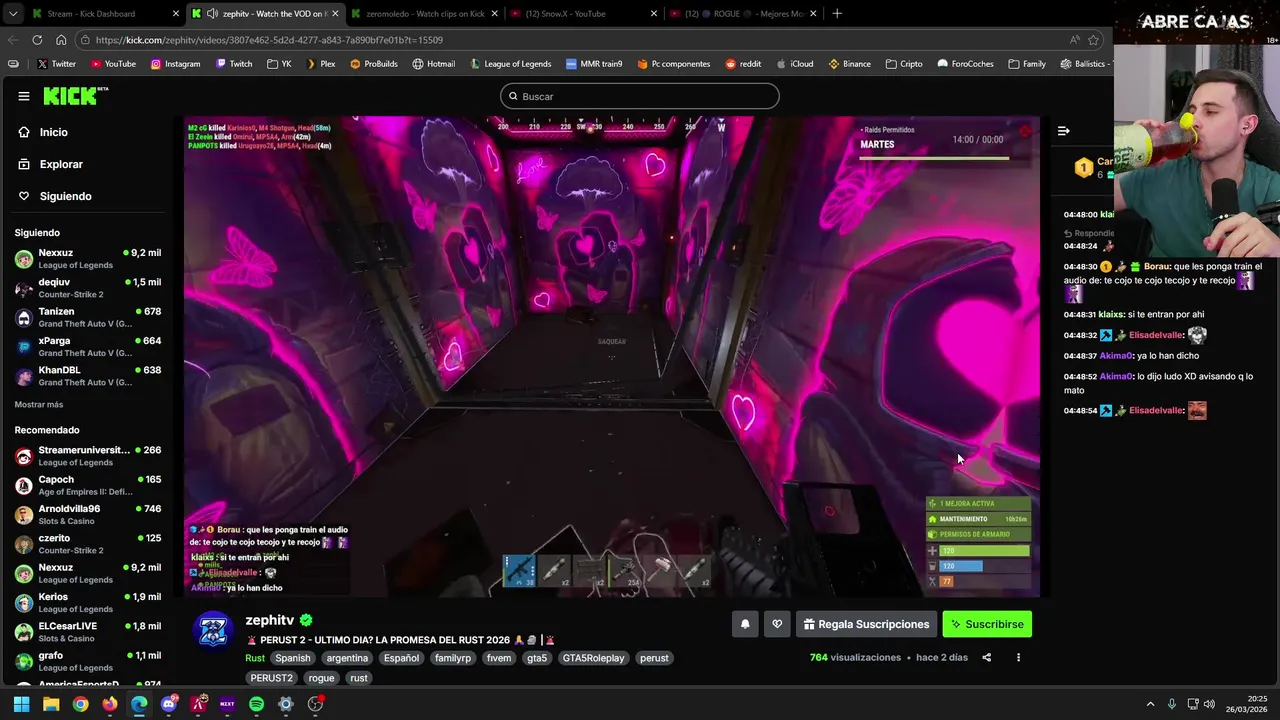
Task: Select the GTA5Roleplay tag
Action: click(593, 658)
